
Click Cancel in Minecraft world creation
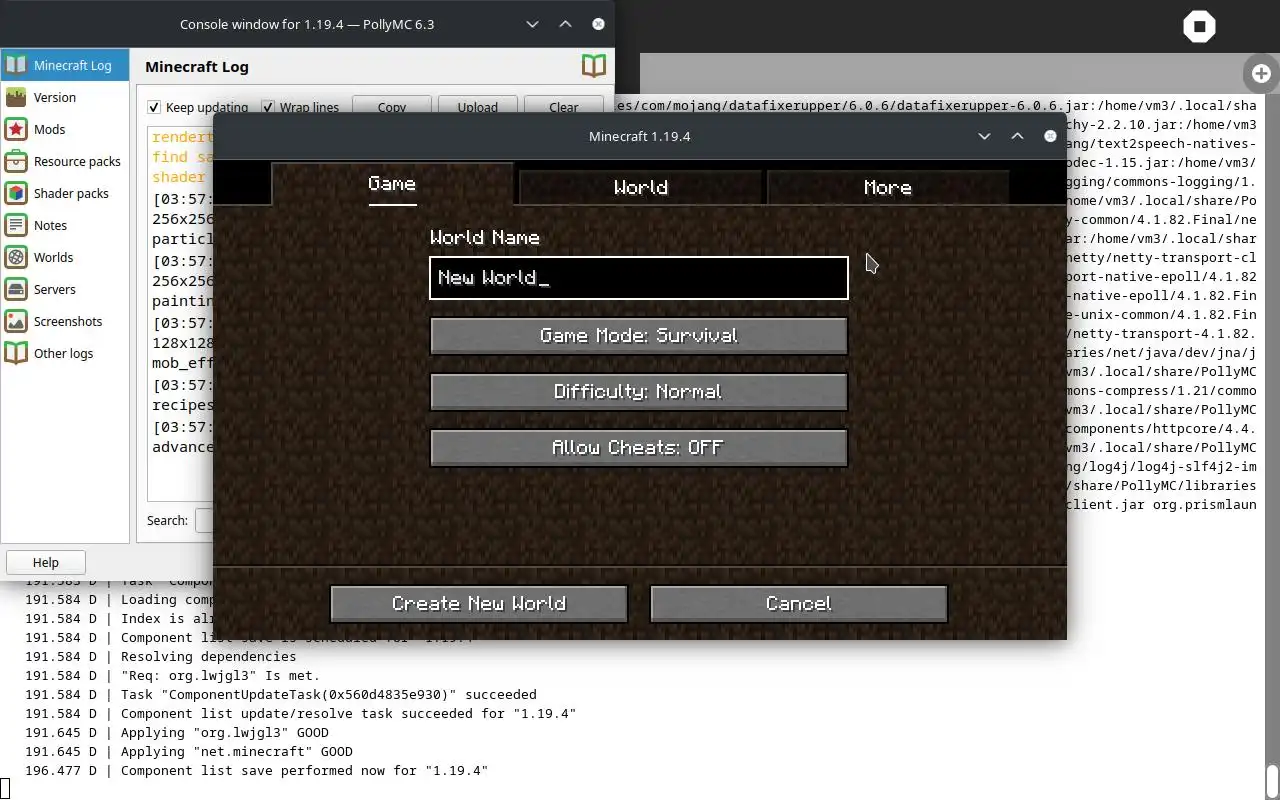click(799, 604)
